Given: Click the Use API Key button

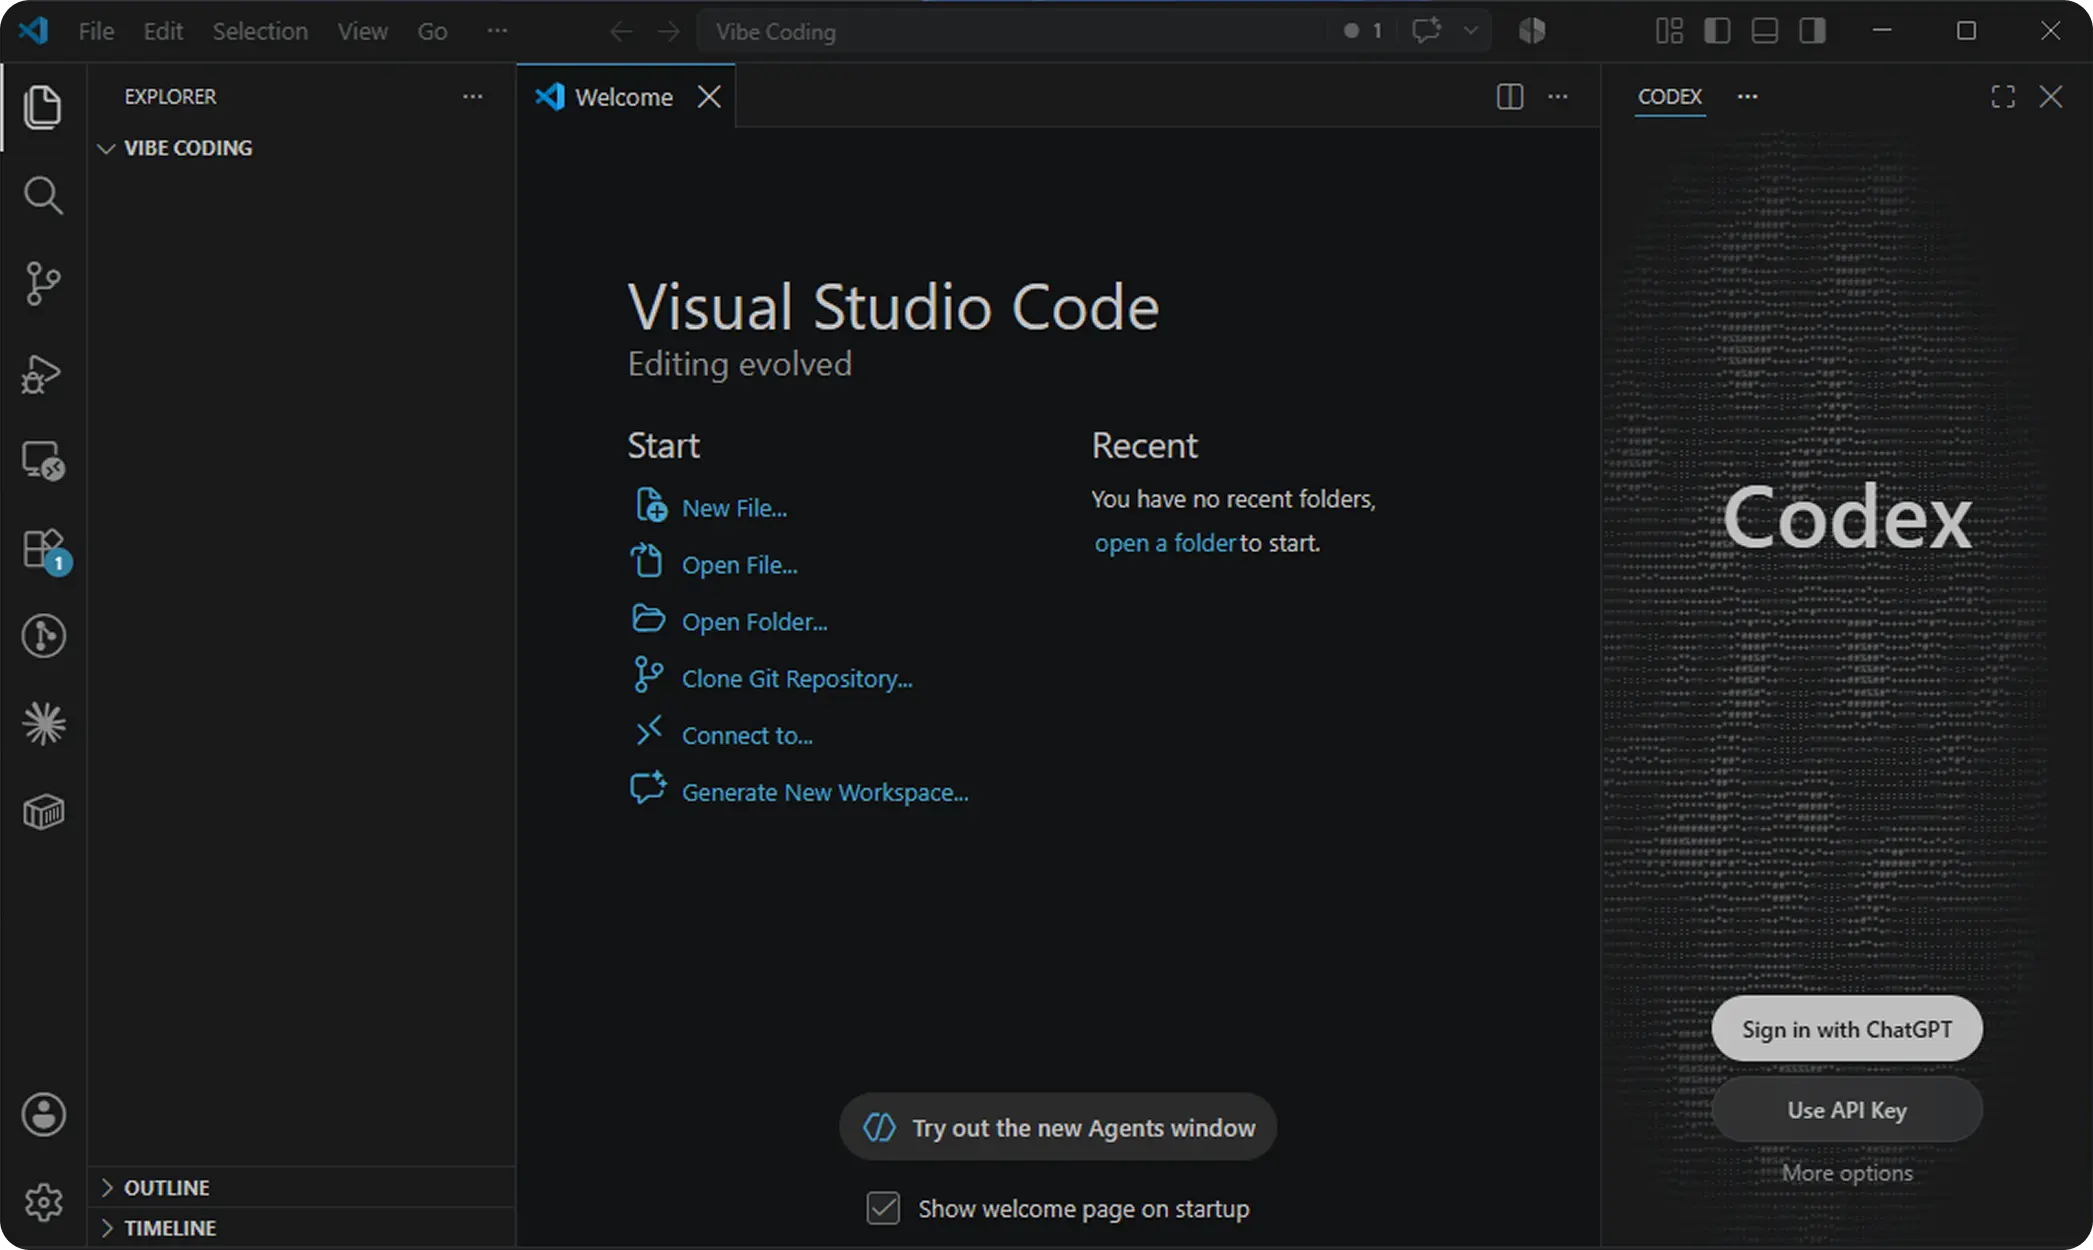Looking at the screenshot, I should click(x=1847, y=1110).
